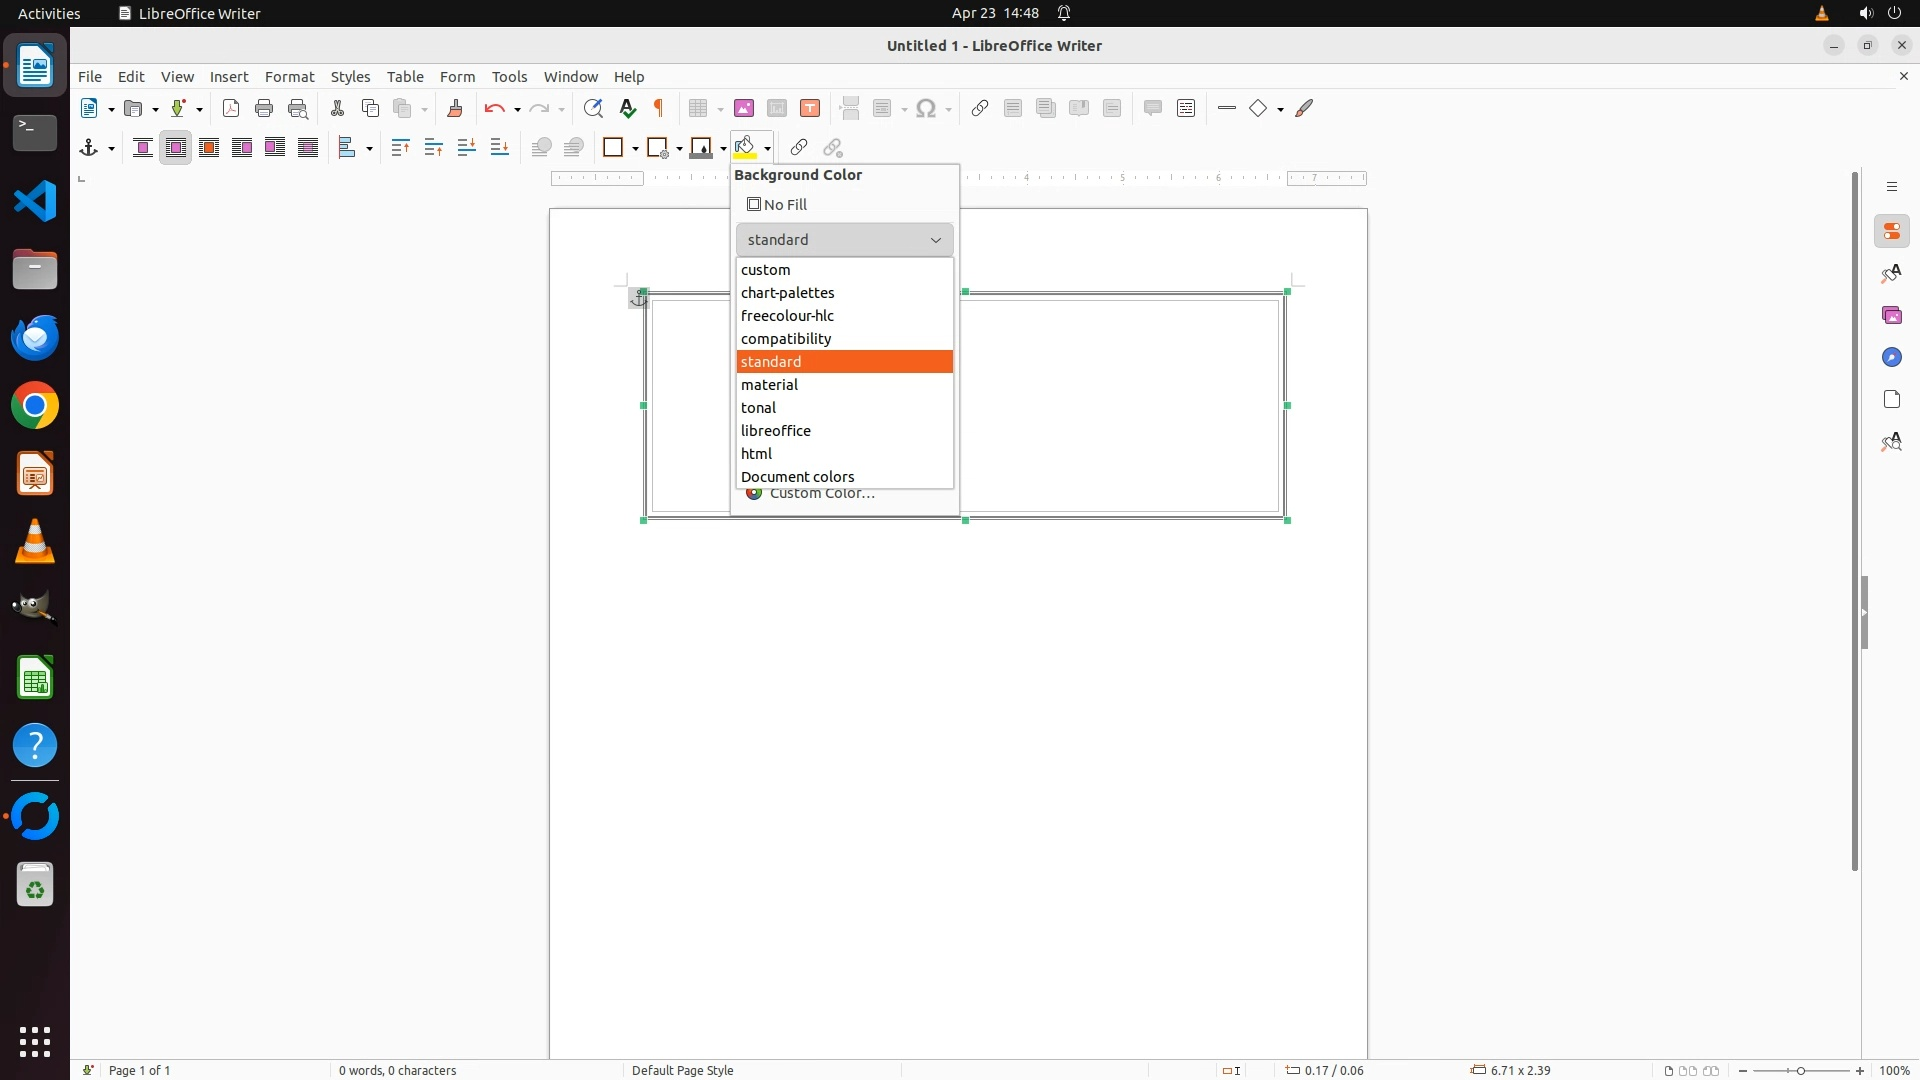Click the Clone Formatting paintbrush icon
This screenshot has height=1080, width=1920.
455,109
